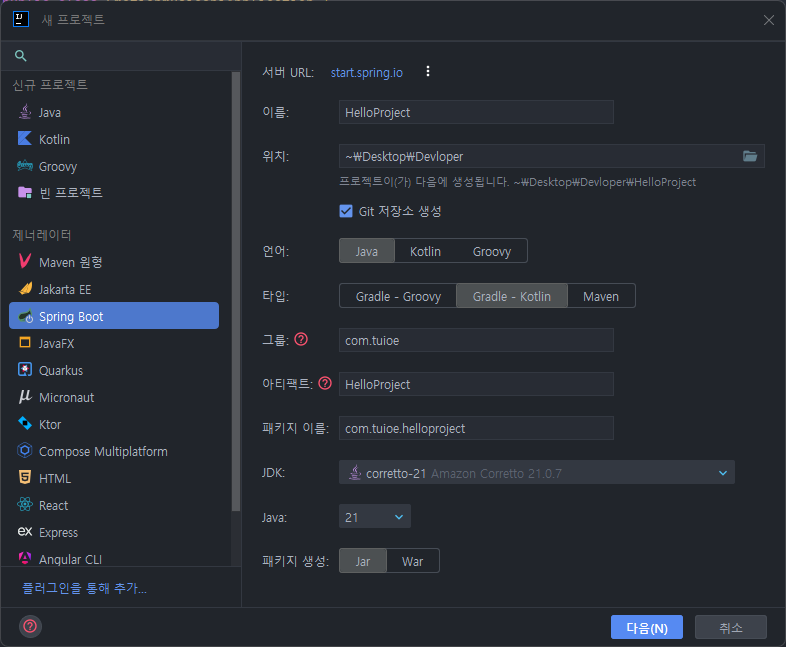Viewport: 786px width, 647px height.
Task: Close the 새 프로젝트 dialog
Action: (x=768, y=20)
